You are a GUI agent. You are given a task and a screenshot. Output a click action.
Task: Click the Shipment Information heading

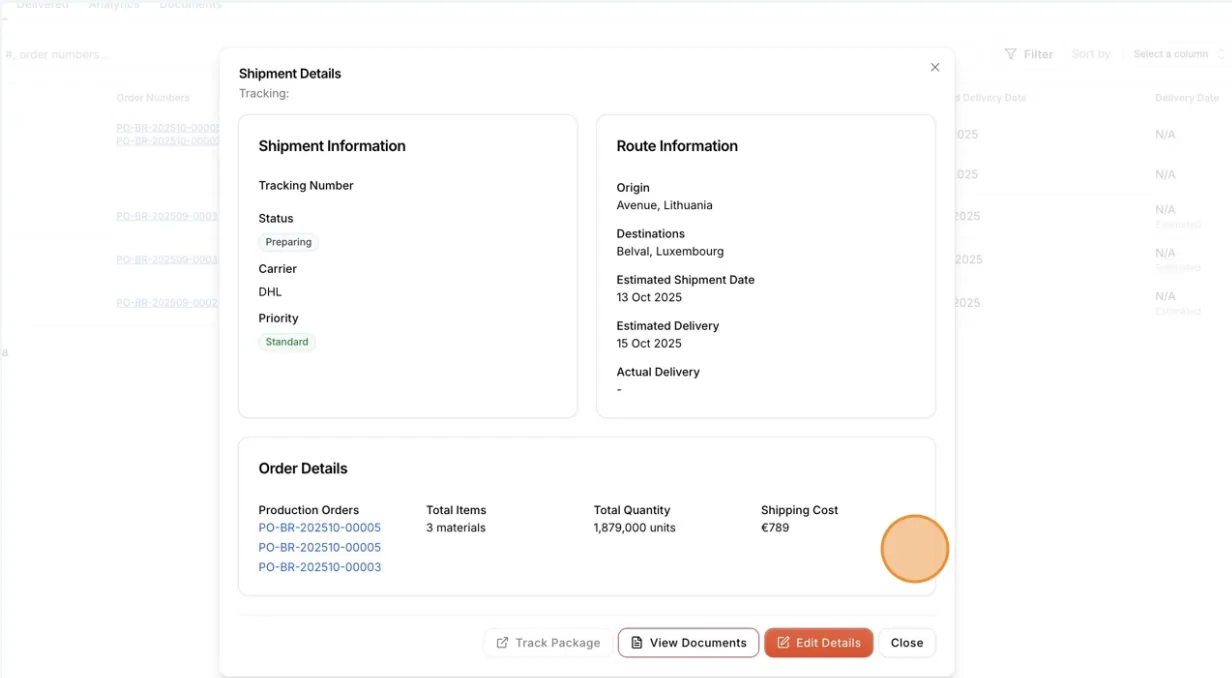coord(332,146)
